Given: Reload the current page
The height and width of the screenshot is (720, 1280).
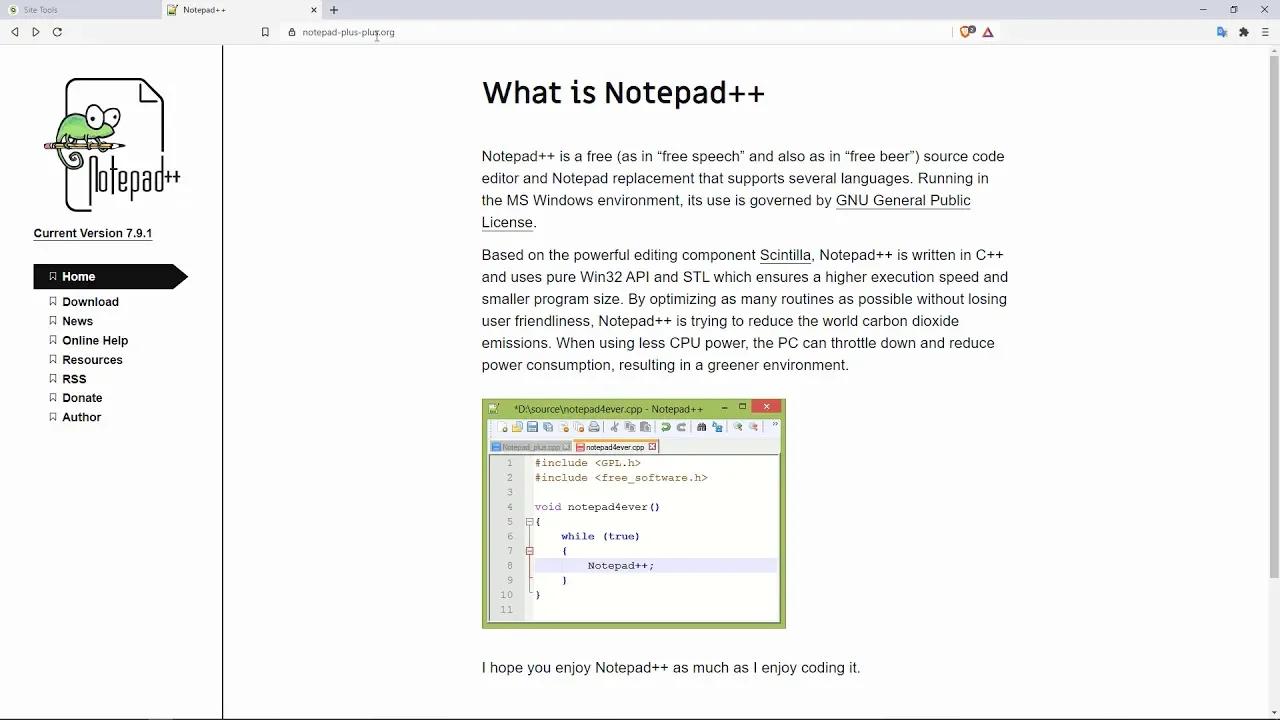Looking at the screenshot, I should tap(57, 31).
